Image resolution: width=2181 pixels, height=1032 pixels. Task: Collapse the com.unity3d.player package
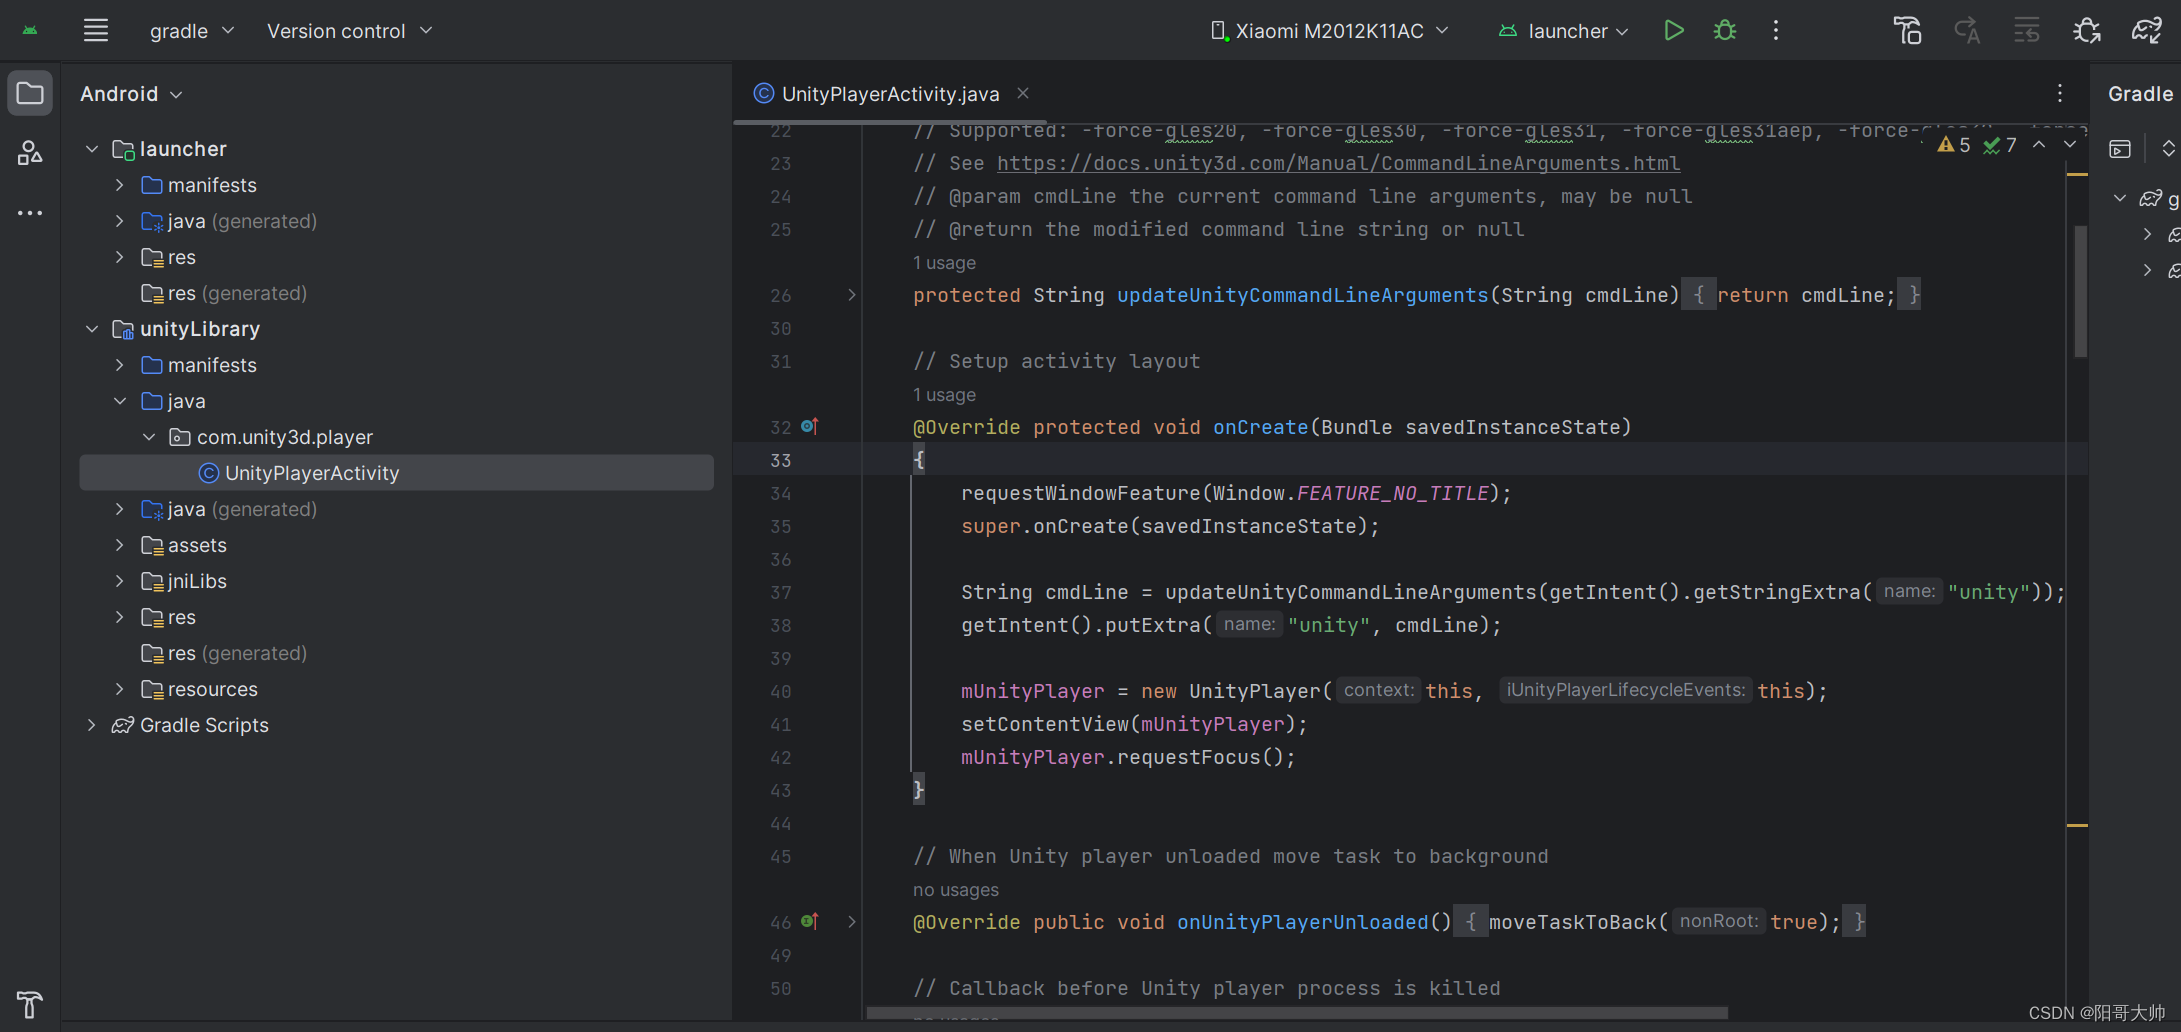click(x=149, y=437)
